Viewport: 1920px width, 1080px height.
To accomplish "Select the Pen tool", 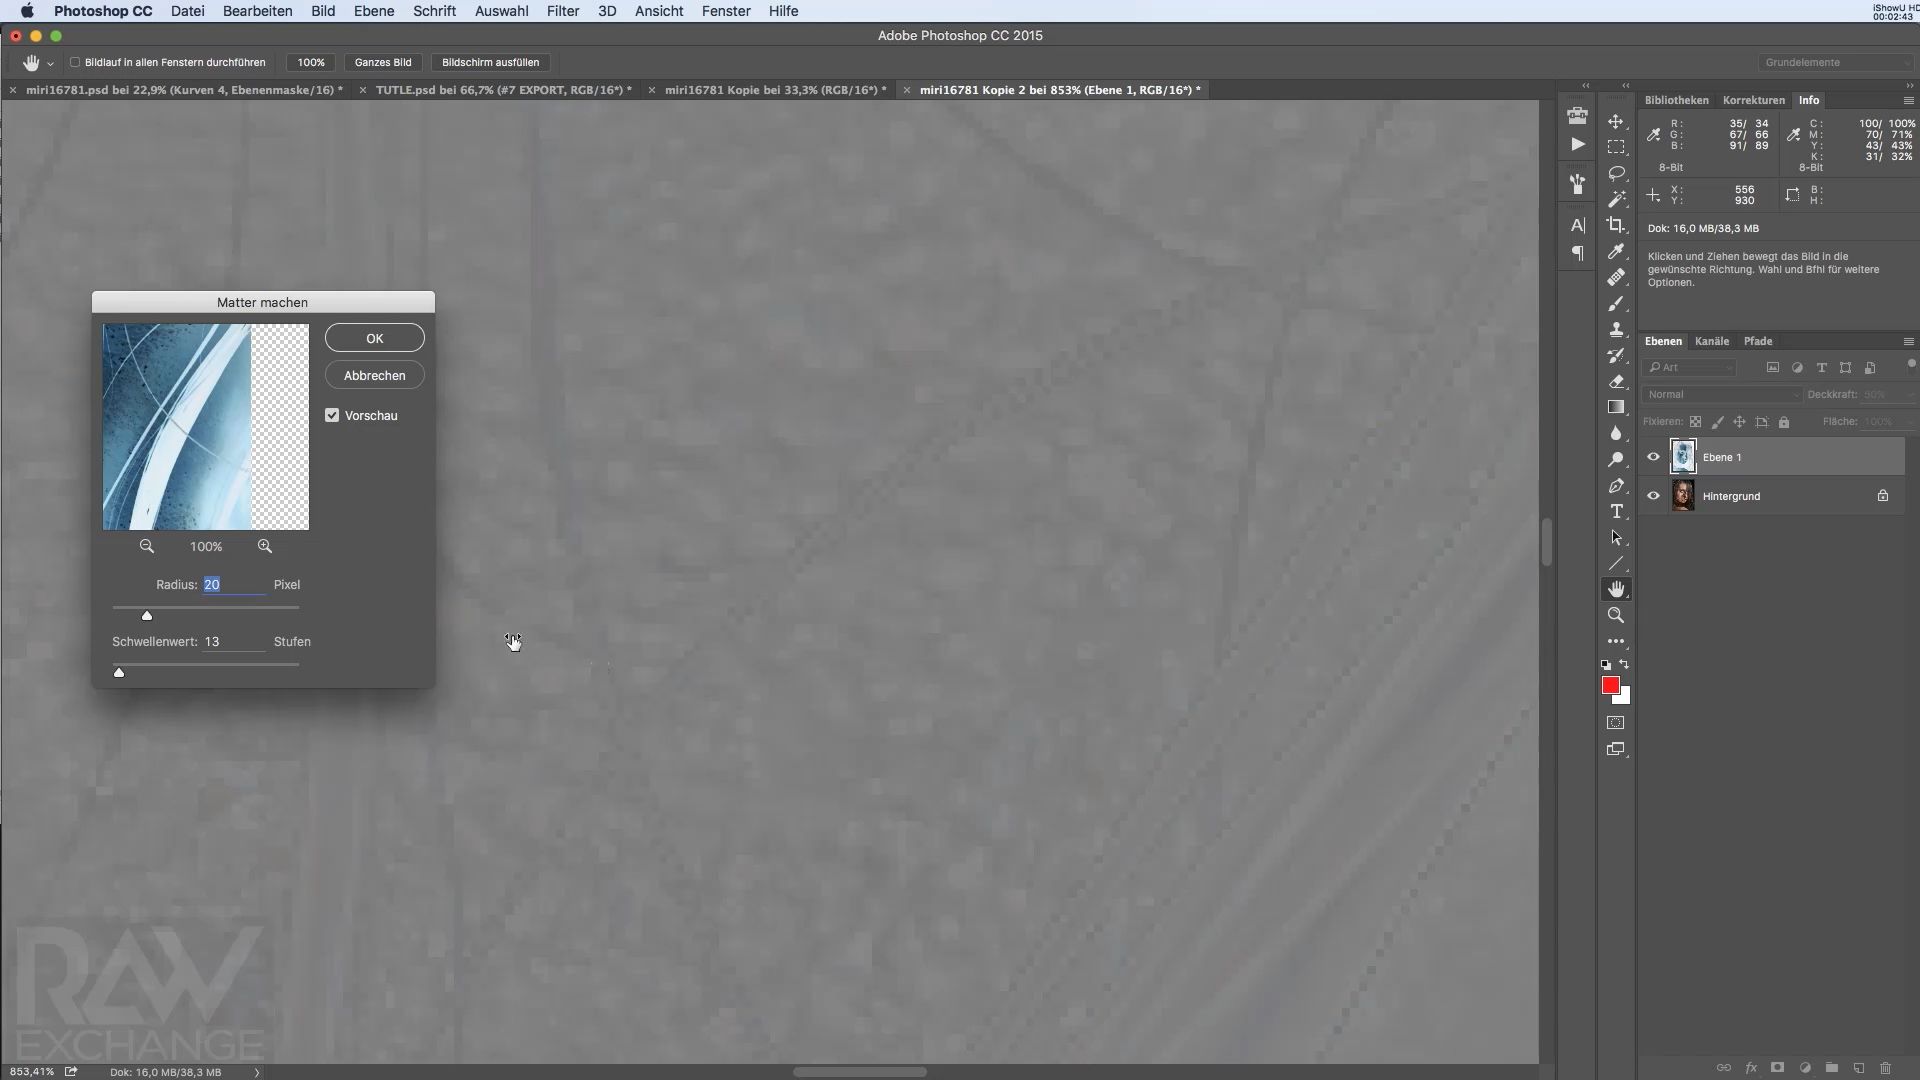I will pos(1615,485).
